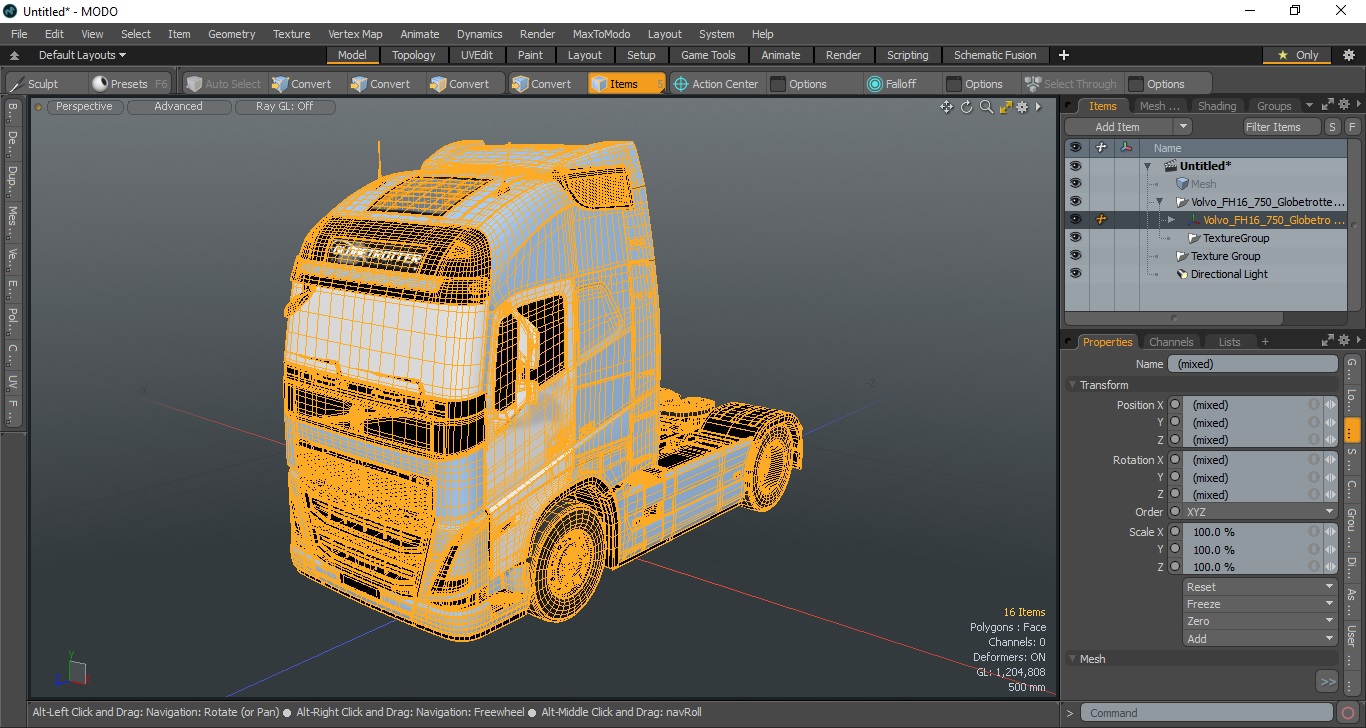Click the Add Item button
This screenshot has height=728, width=1366.
tap(1118, 127)
